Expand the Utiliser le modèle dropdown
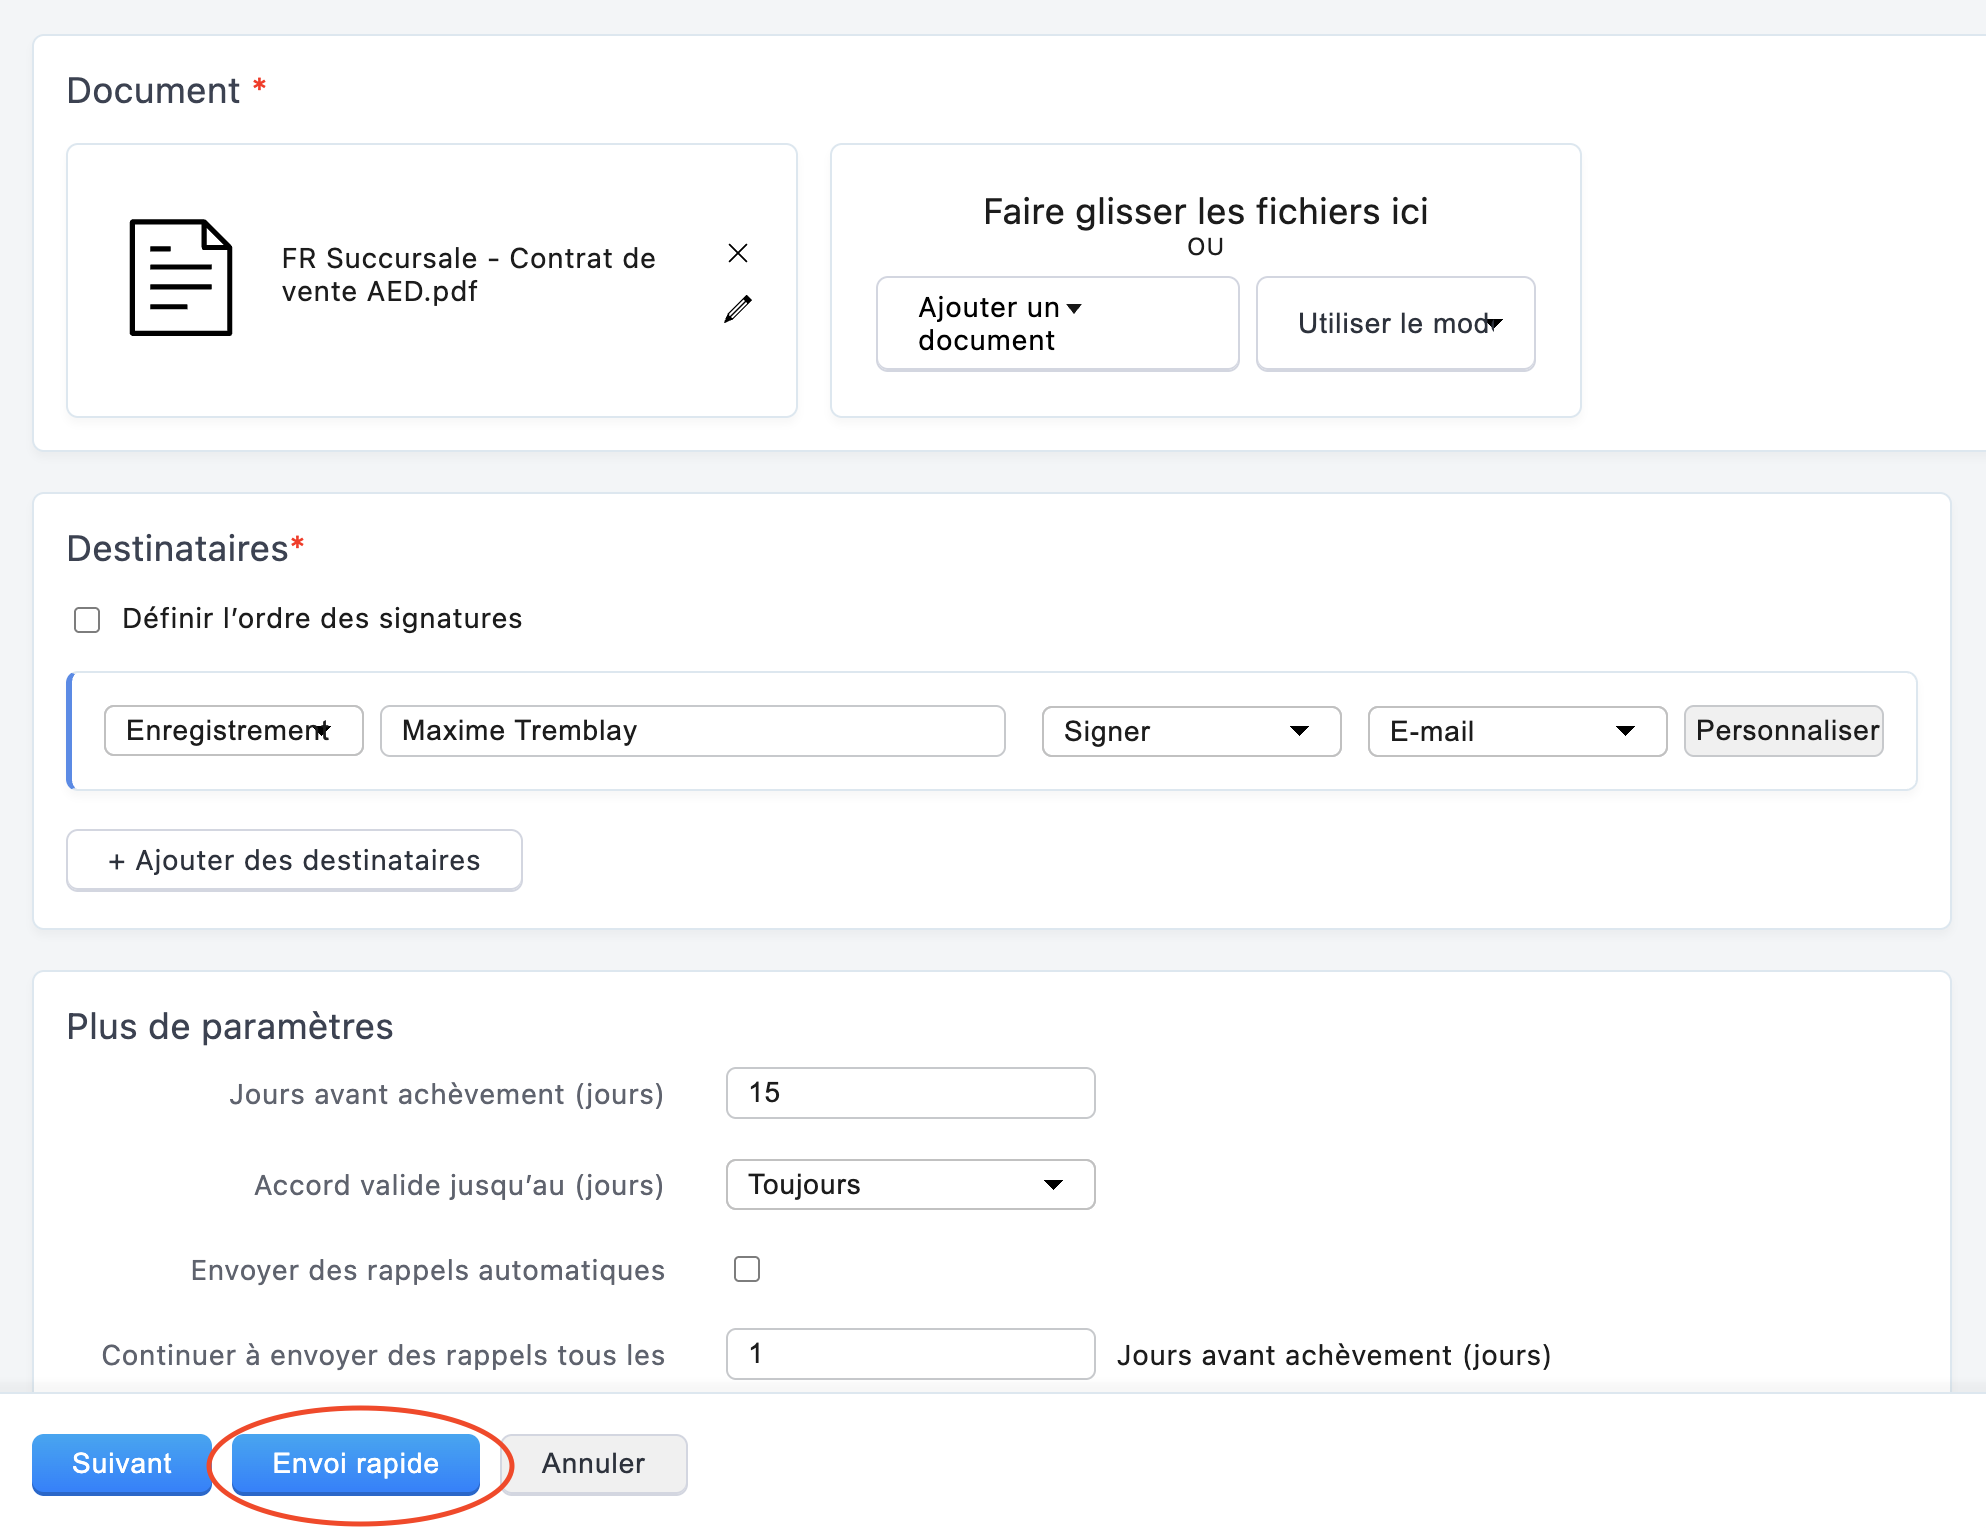This screenshot has height=1528, width=1986. [x=1395, y=324]
